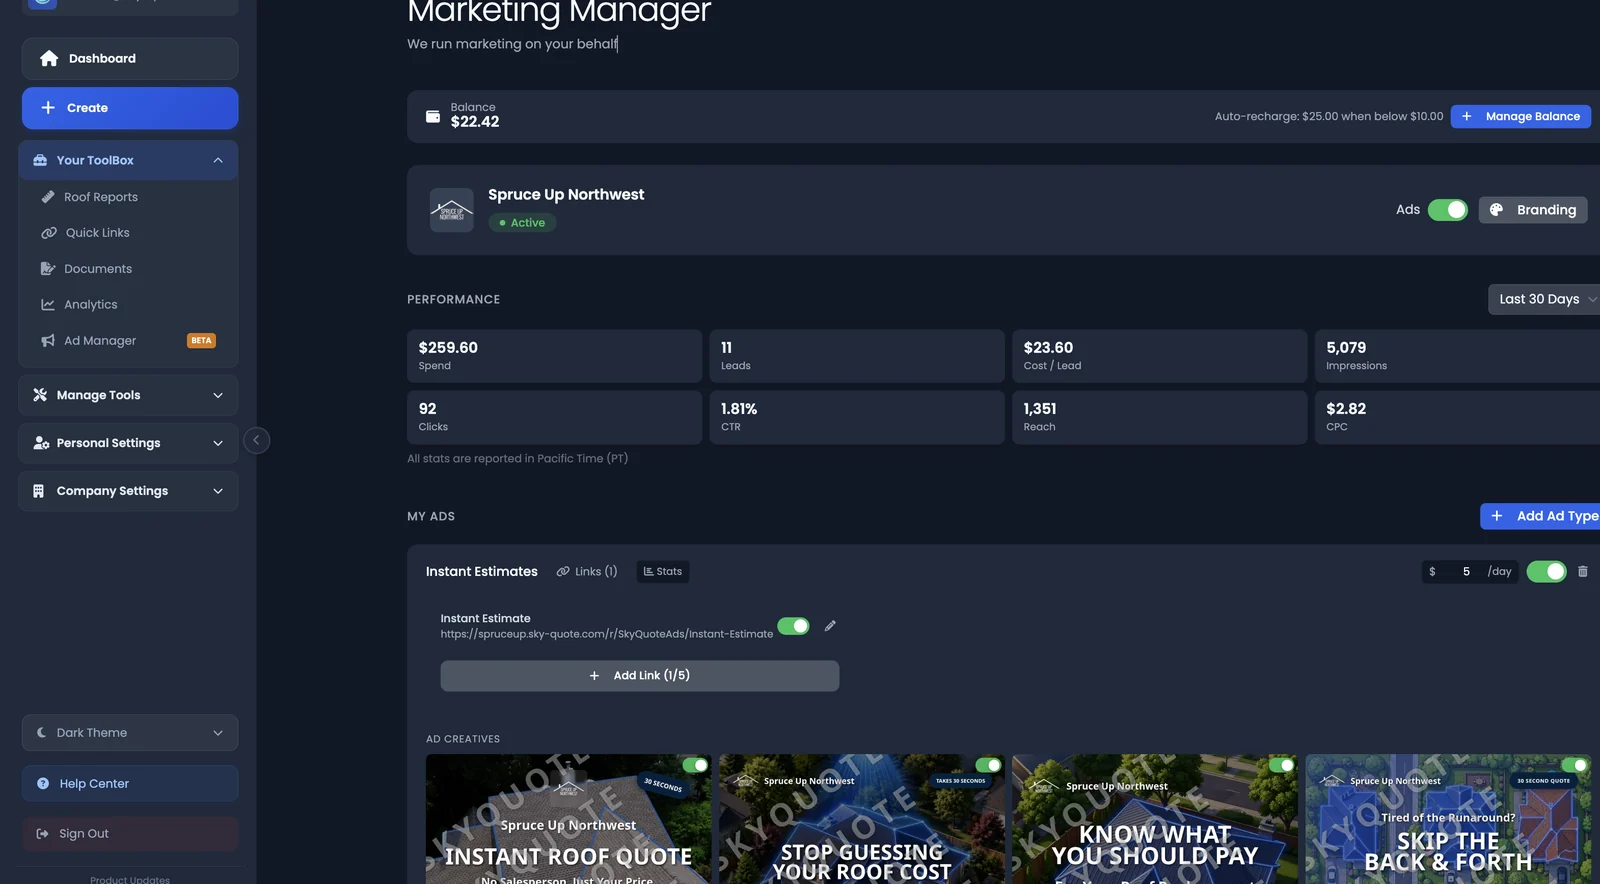
Task: Click the Sign Out arrow icon
Action: (x=42, y=834)
